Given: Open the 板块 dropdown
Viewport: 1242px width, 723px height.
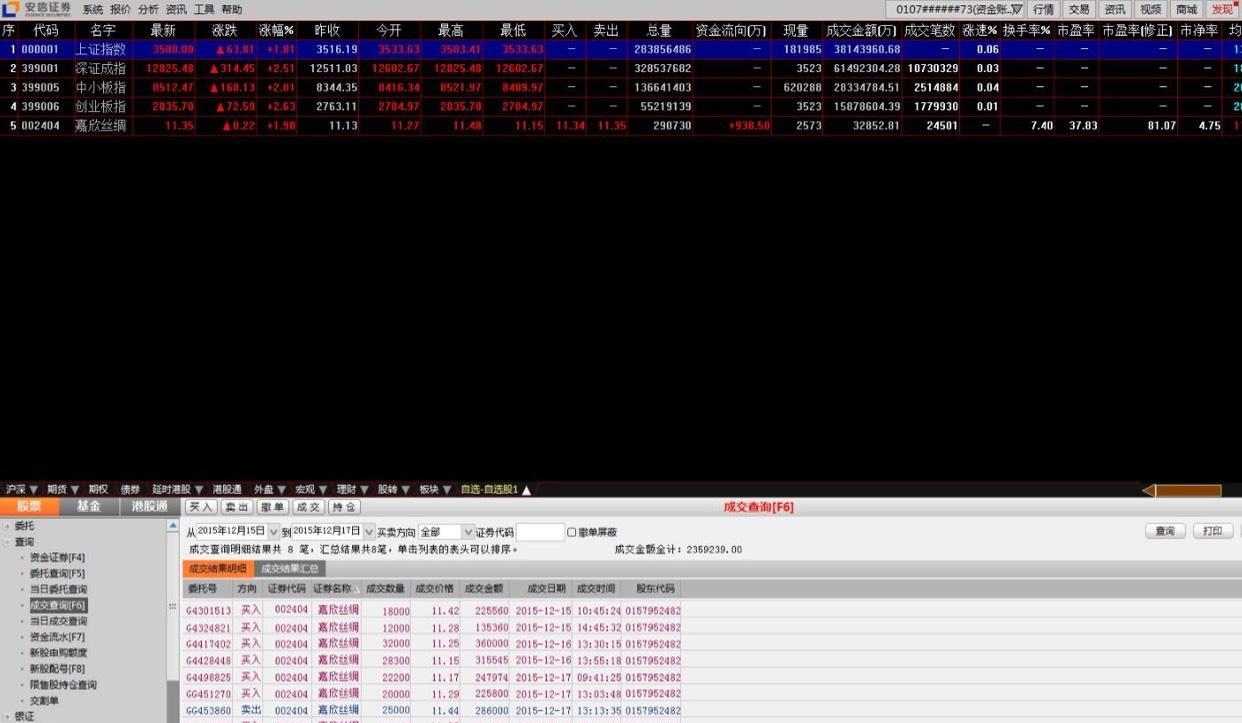Looking at the screenshot, I should tap(447, 490).
